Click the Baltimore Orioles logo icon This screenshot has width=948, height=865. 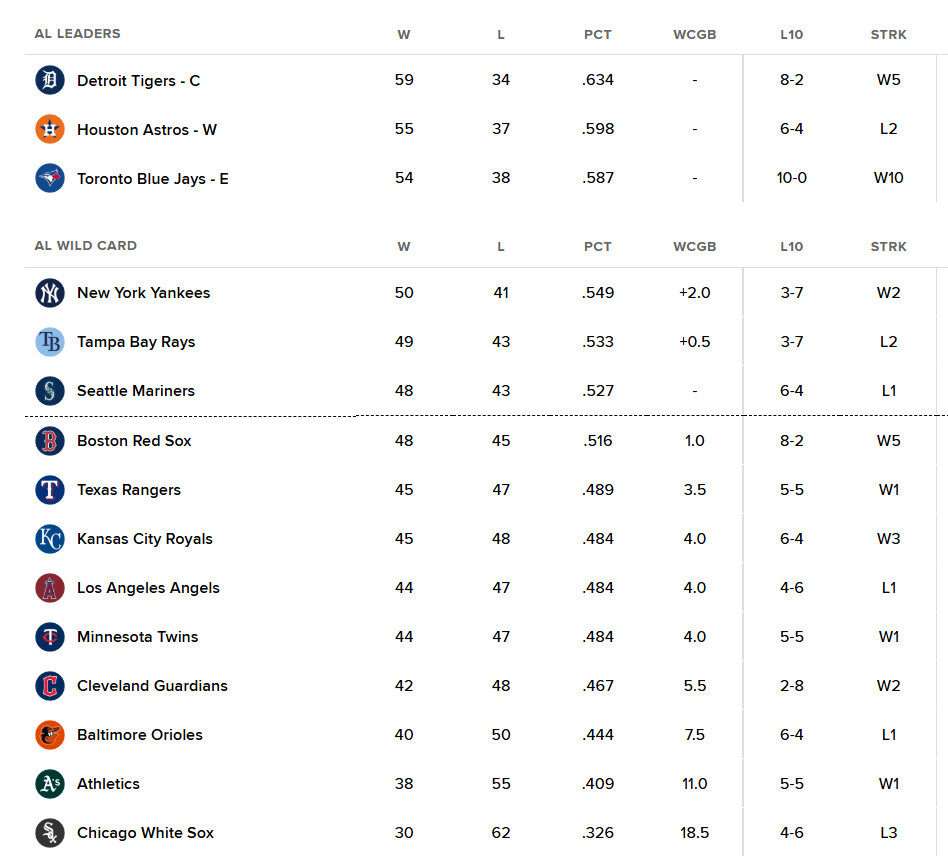click(50, 734)
